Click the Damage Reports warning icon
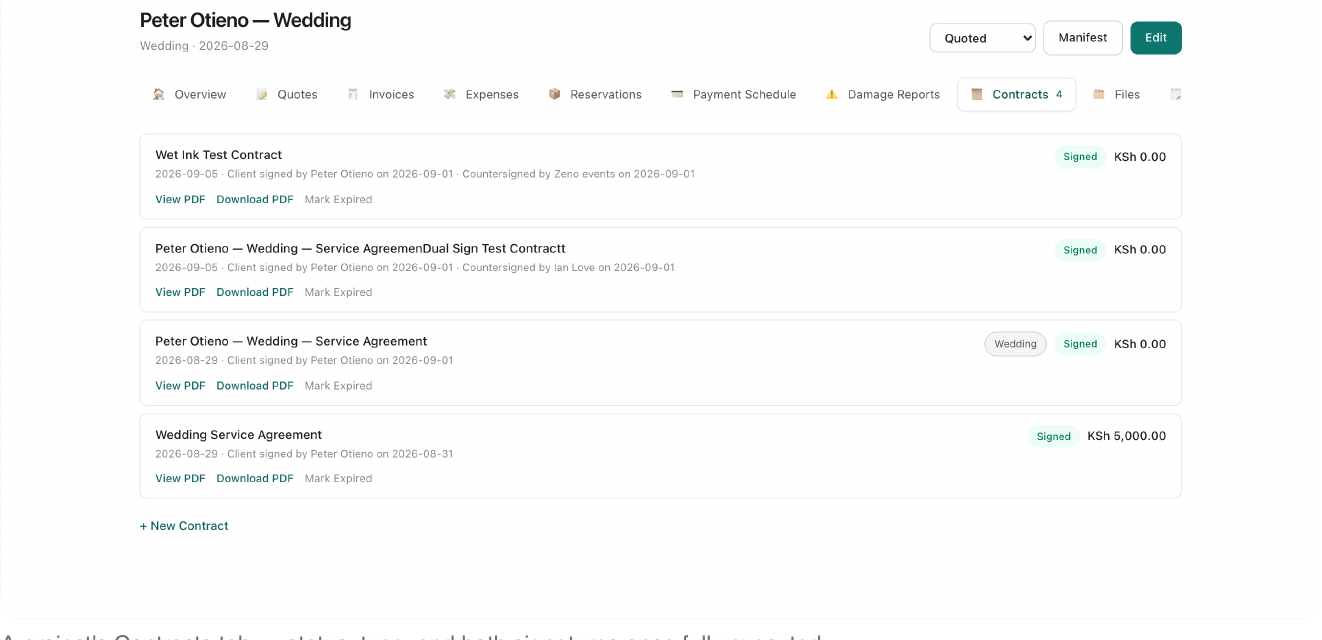1322x640 pixels. point(832,94)
